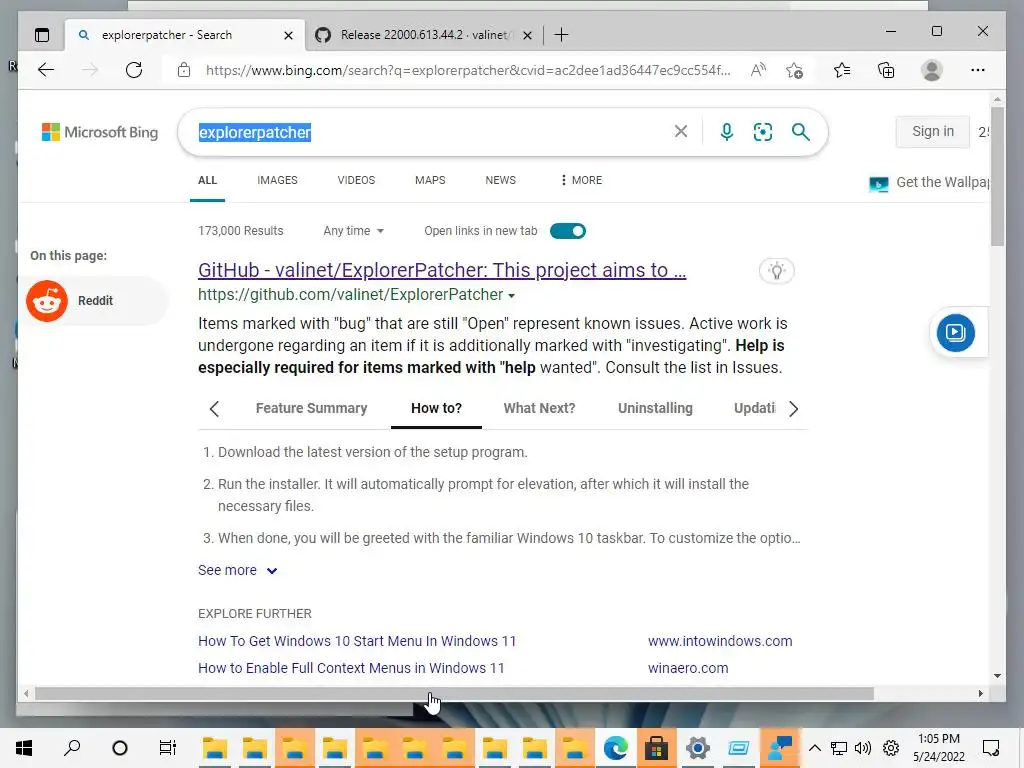Search using voice microphone icon
The width and height of the screenshot is (1024, 768).
coord(726,132)
